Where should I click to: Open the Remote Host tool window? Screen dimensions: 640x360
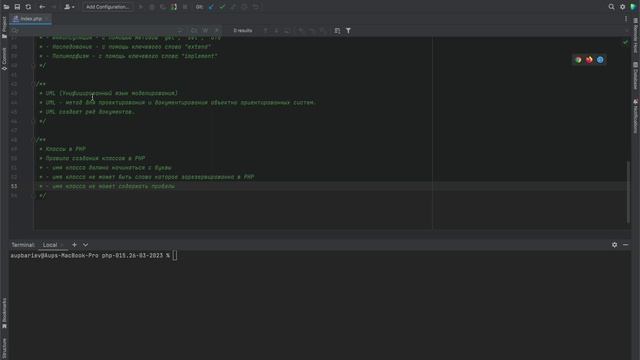point(636,36)
